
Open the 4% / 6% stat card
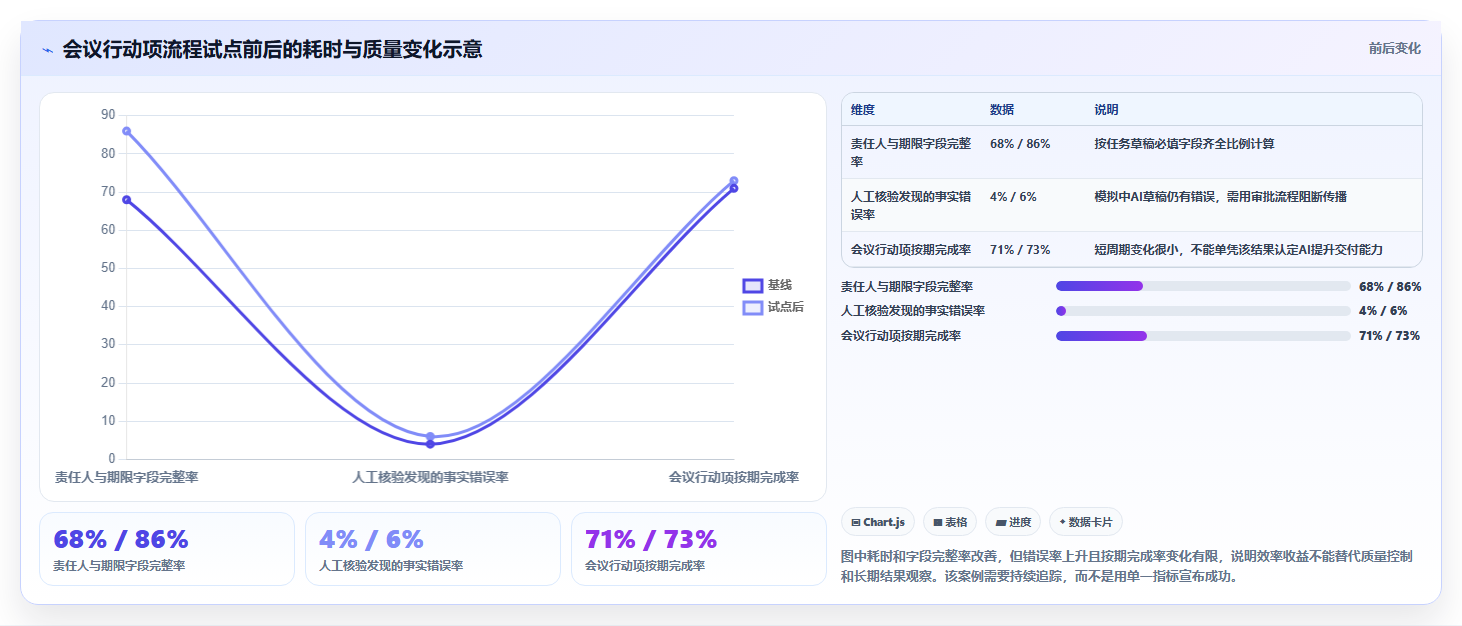coord(433,549)
